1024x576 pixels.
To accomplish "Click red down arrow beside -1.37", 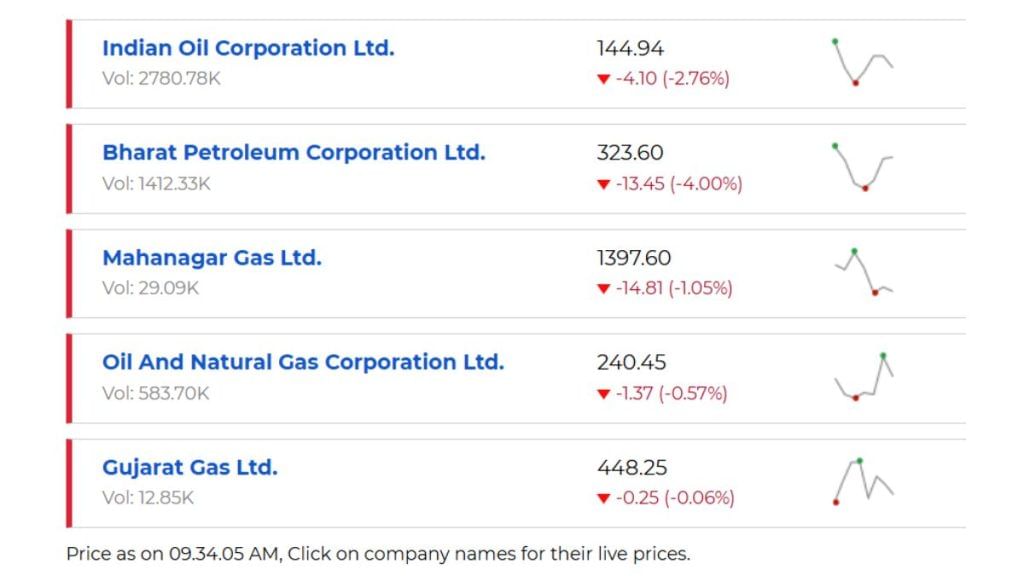I will pos(603,394).
